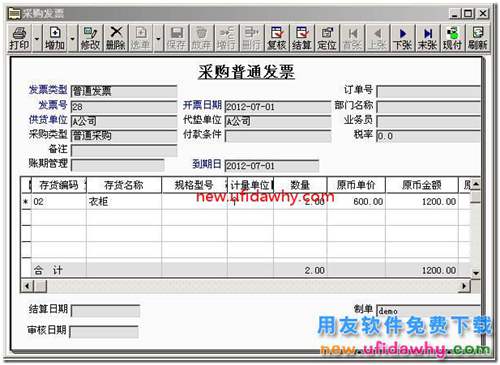The width and height of the screenshot is (500, 365).
Task: Click the 制单 field showing demo
Action: pyautogui.click(x=428, y=311)
